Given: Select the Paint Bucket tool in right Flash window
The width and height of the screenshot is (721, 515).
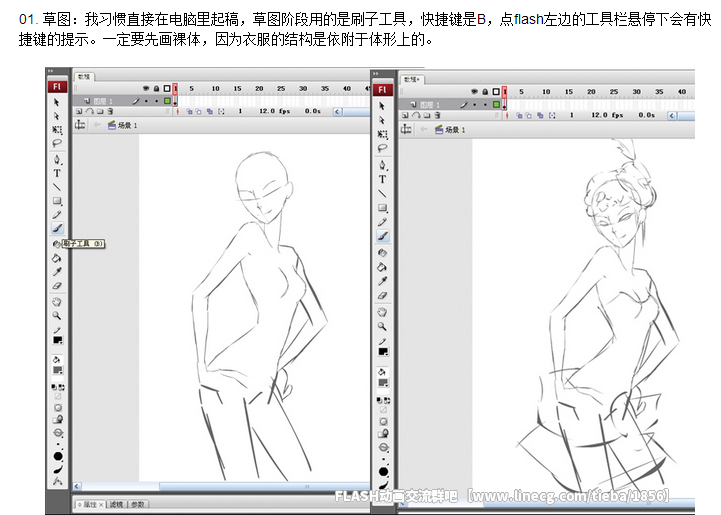Looking at the screenshot, I should click(x=382, y=267).
